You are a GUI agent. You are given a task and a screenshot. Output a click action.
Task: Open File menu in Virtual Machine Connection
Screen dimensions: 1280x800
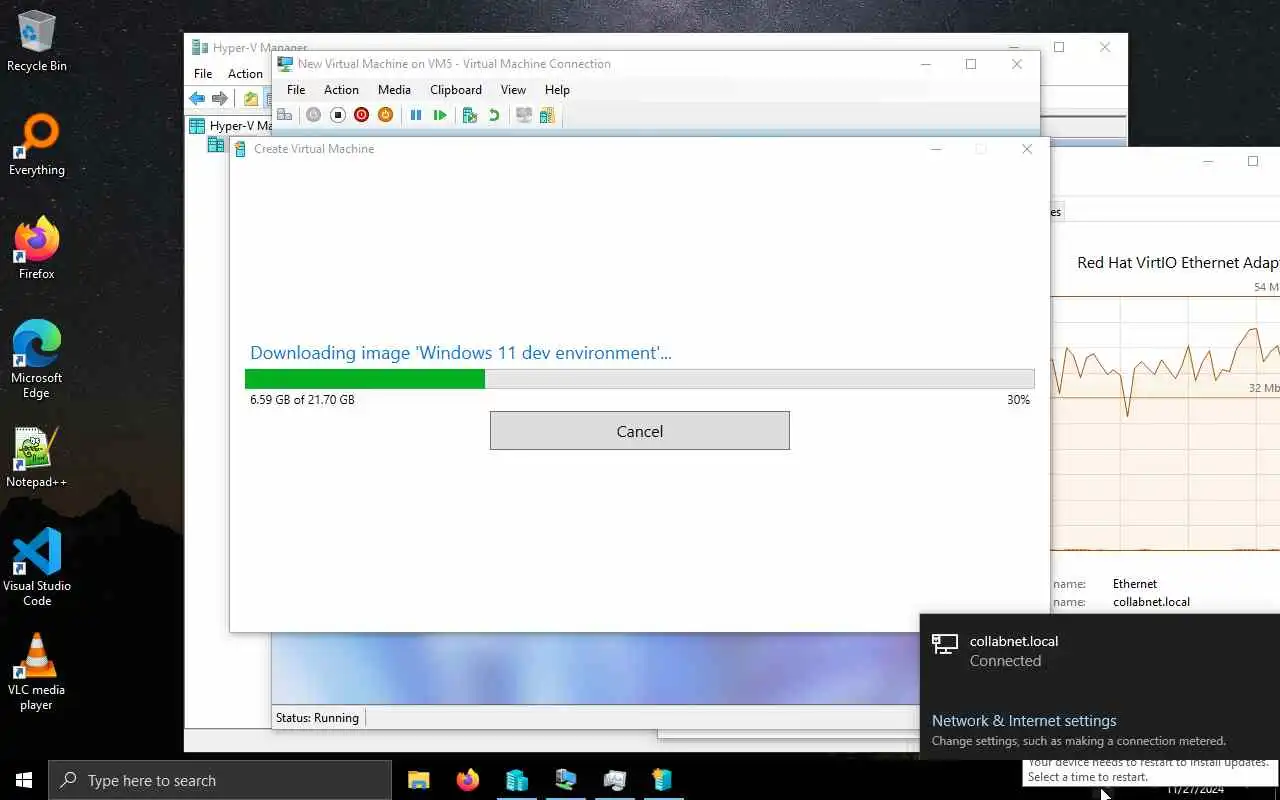click(x=296, y=89)
